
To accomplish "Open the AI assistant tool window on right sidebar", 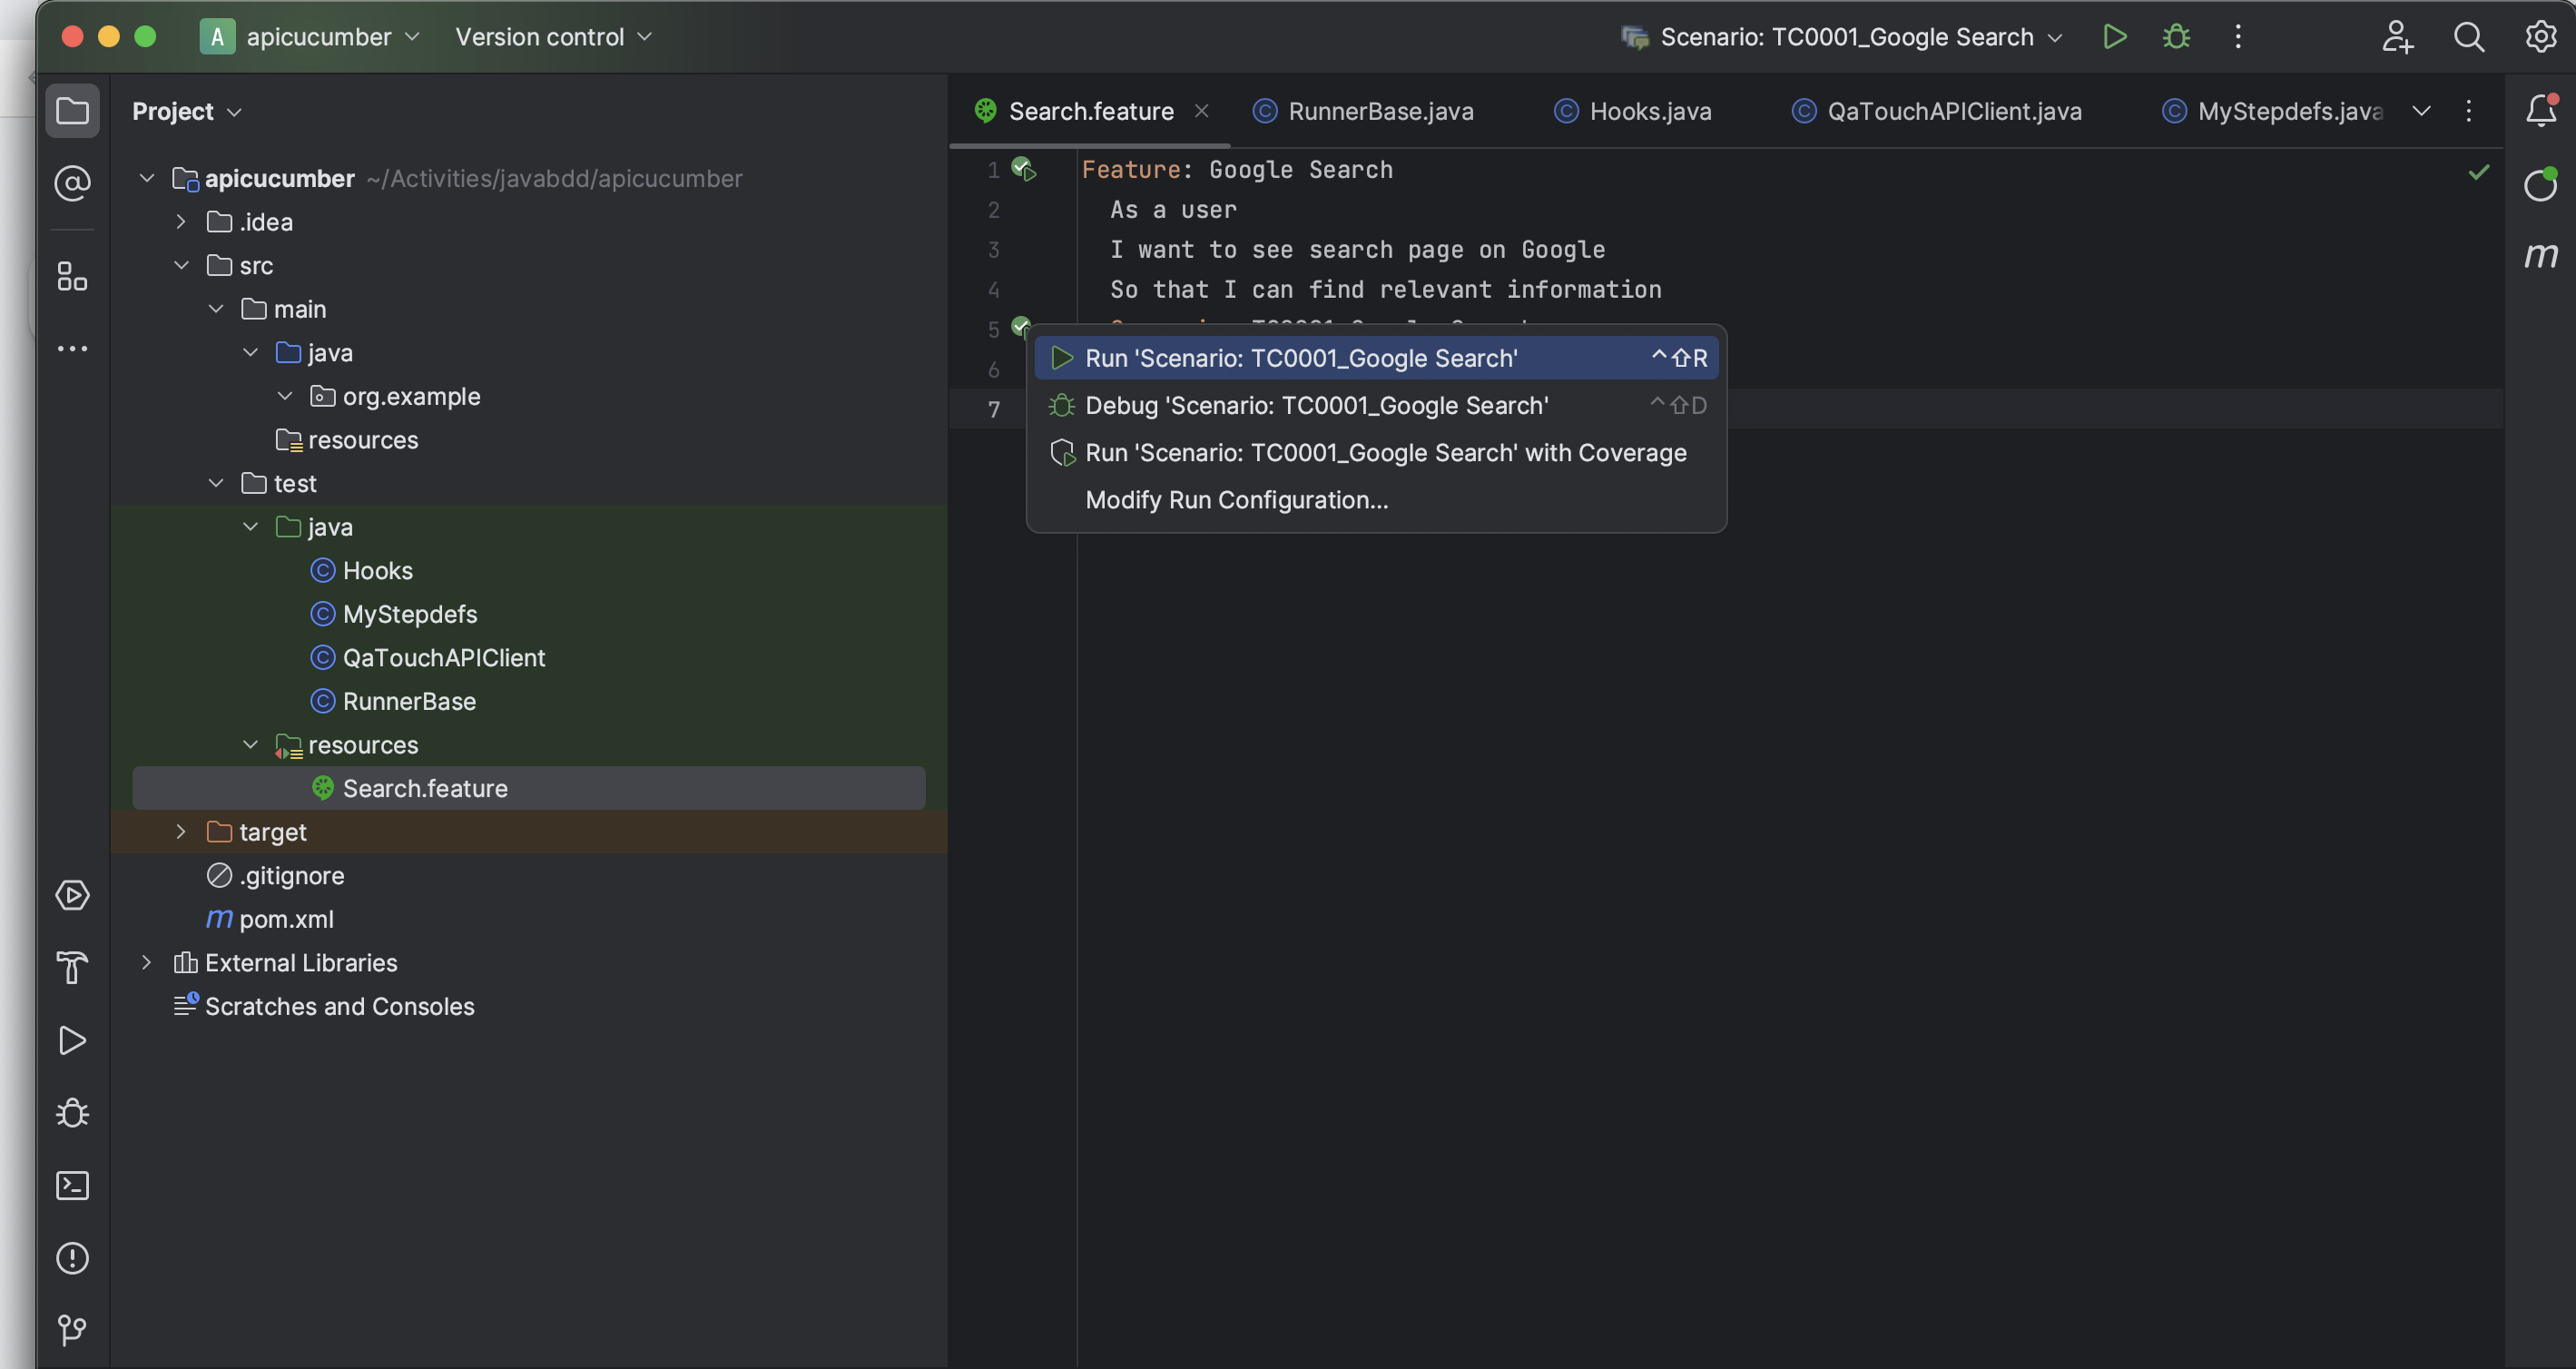I will pos(2541,184).
